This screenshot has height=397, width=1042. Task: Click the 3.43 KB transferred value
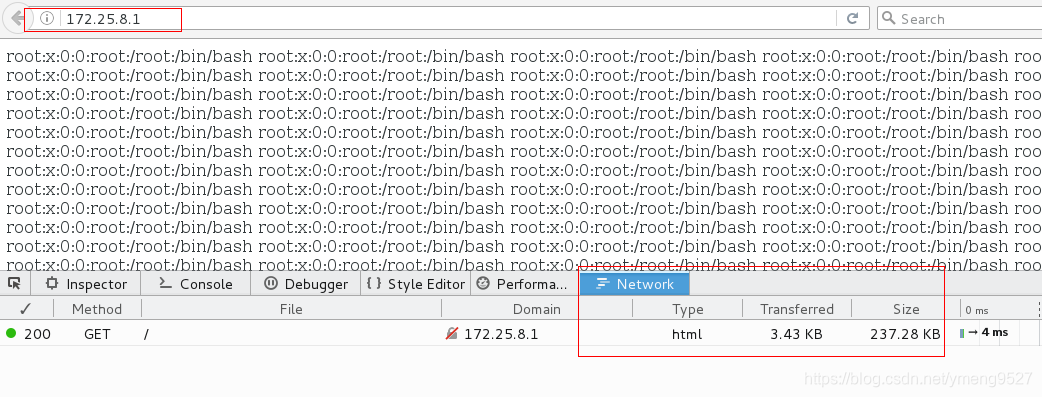point(796,334)
